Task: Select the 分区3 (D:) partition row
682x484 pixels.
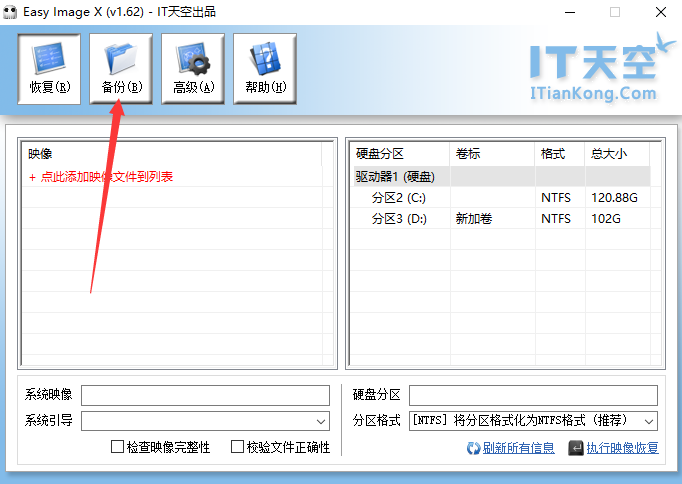Action: [502, 219]
